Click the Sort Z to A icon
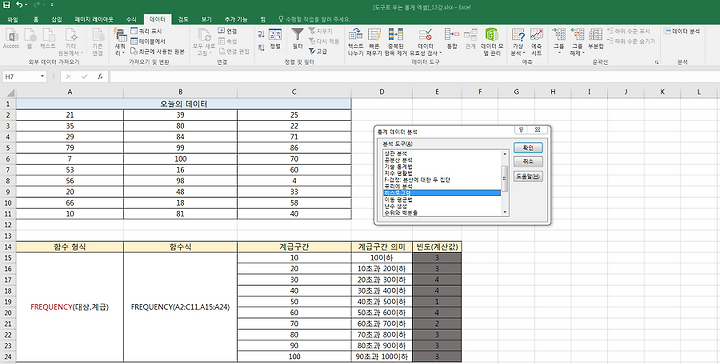 coord(261,47)
